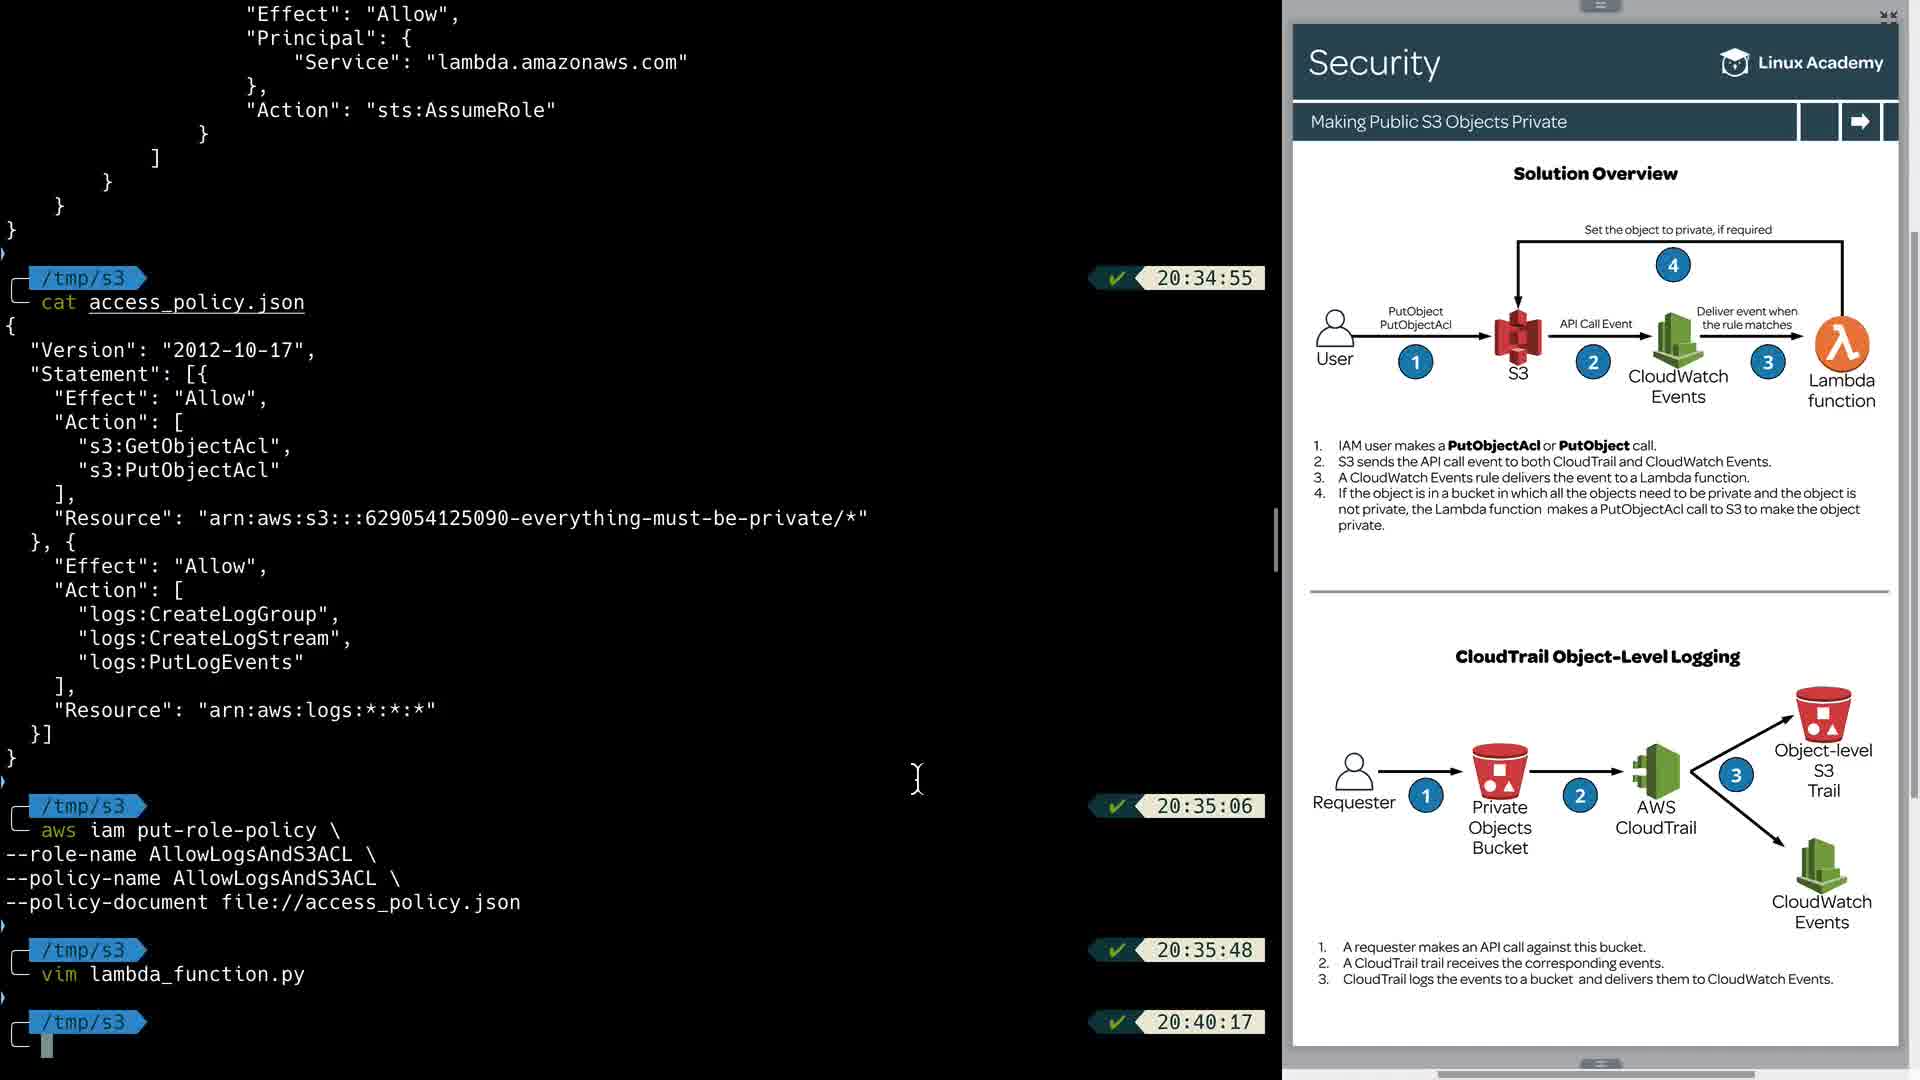
Task: Click the red S3 icon in Solution Overview
Action: 1518,336
